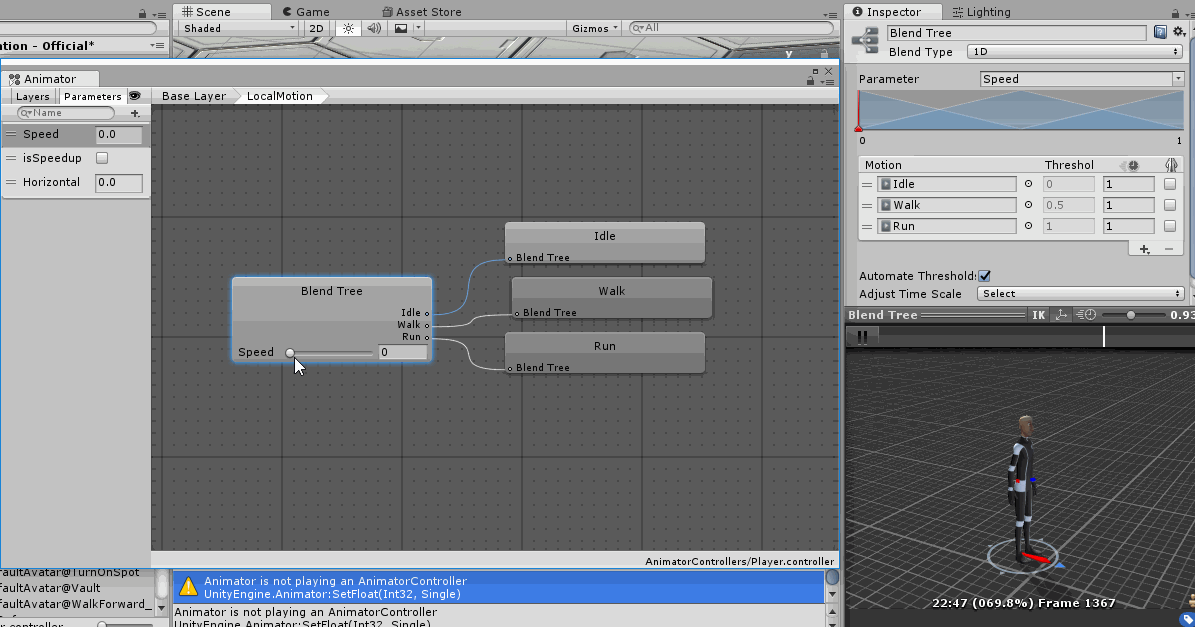This screenshot has height=627, width=1195.
Task: Enable mirror checkbox for Idle motion
Action: [1169, 184]
